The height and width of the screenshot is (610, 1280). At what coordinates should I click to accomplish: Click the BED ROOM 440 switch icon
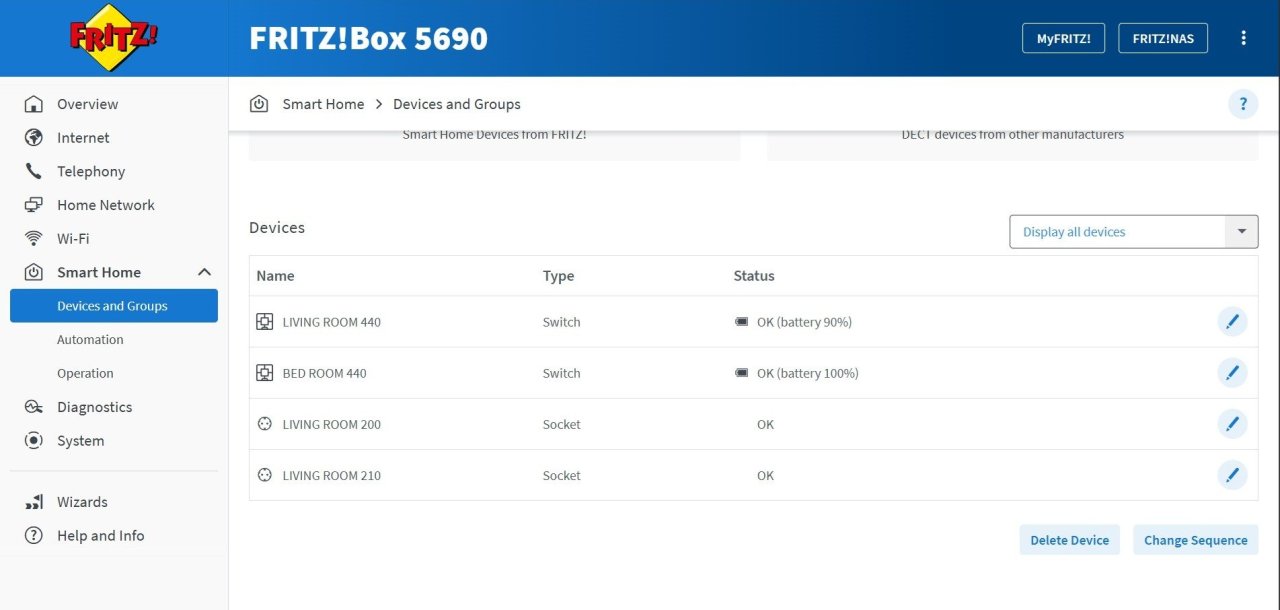[265, 373]
